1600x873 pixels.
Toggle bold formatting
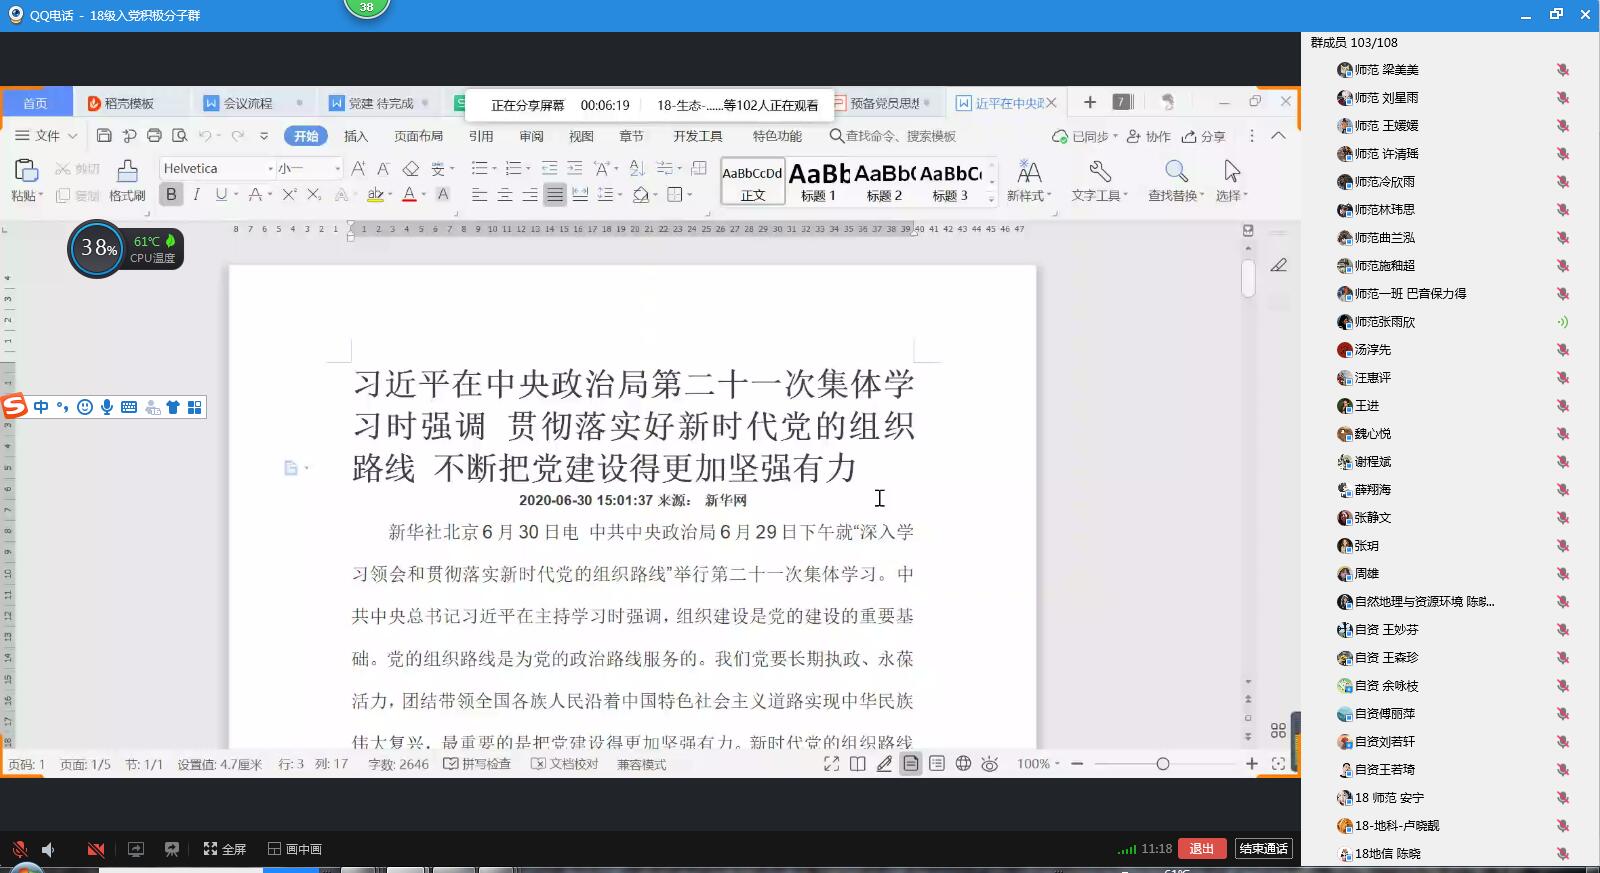point(171,195)
